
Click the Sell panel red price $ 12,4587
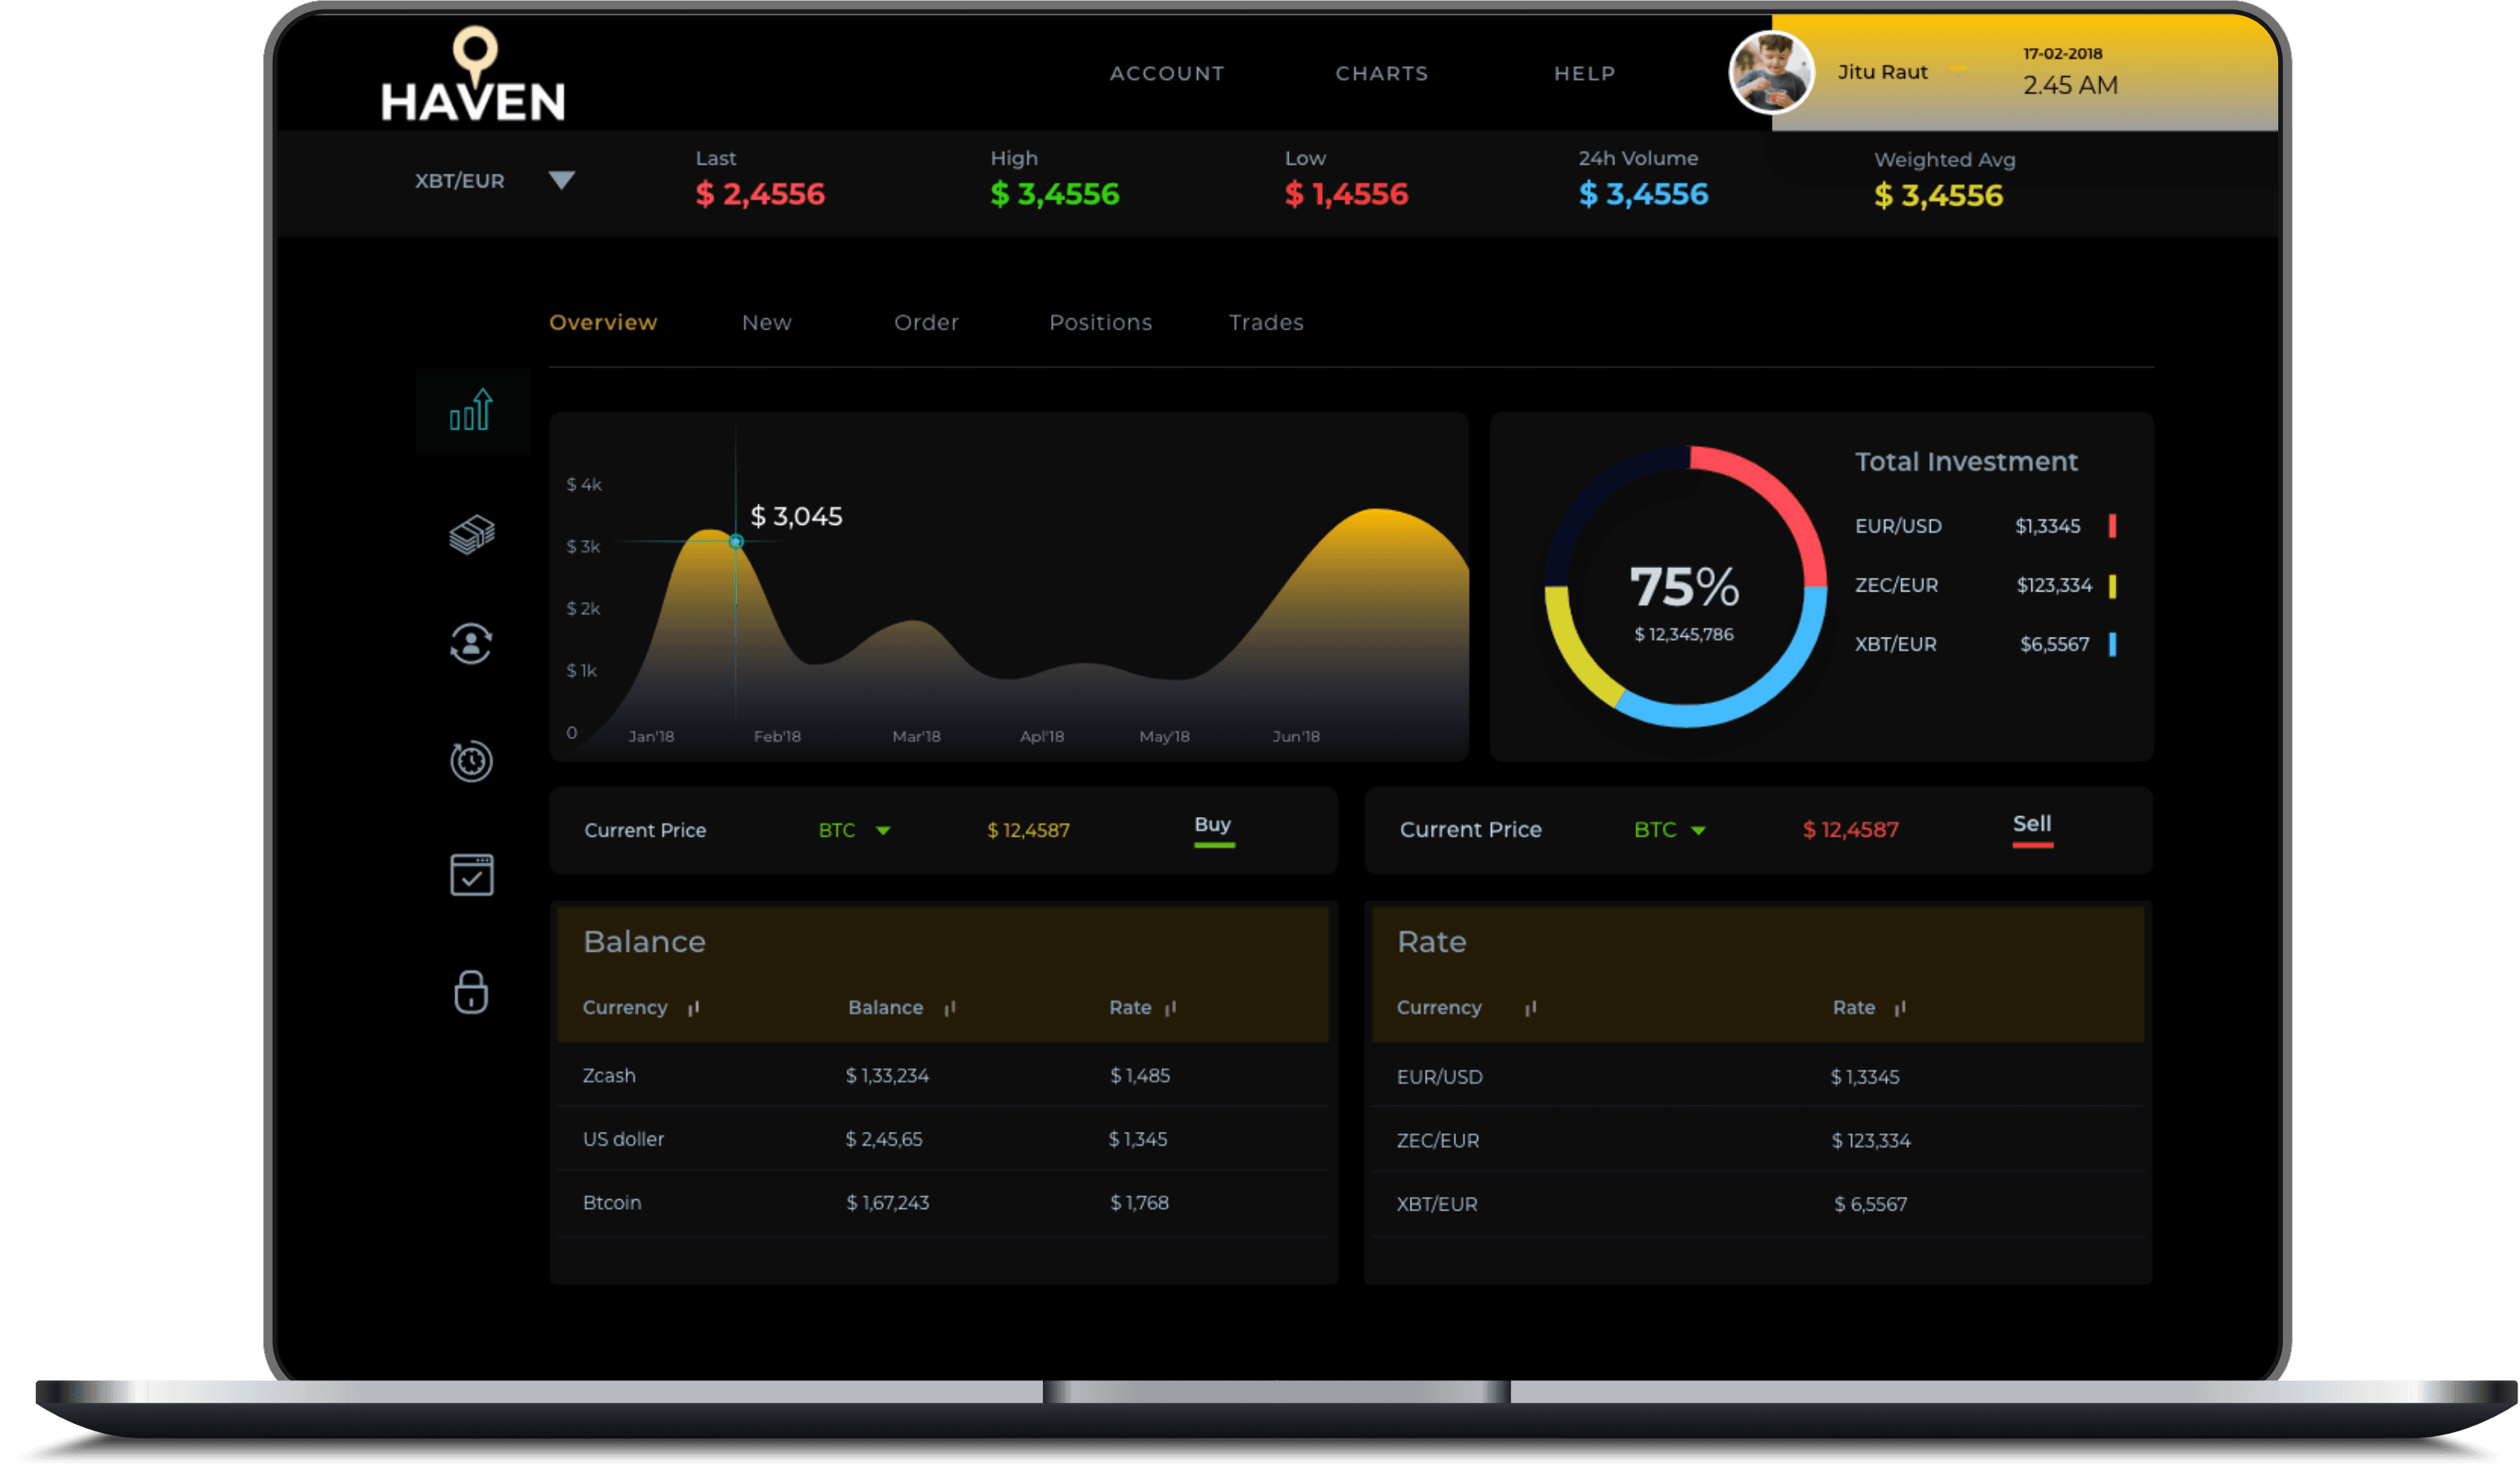[x=1851, y=831]
